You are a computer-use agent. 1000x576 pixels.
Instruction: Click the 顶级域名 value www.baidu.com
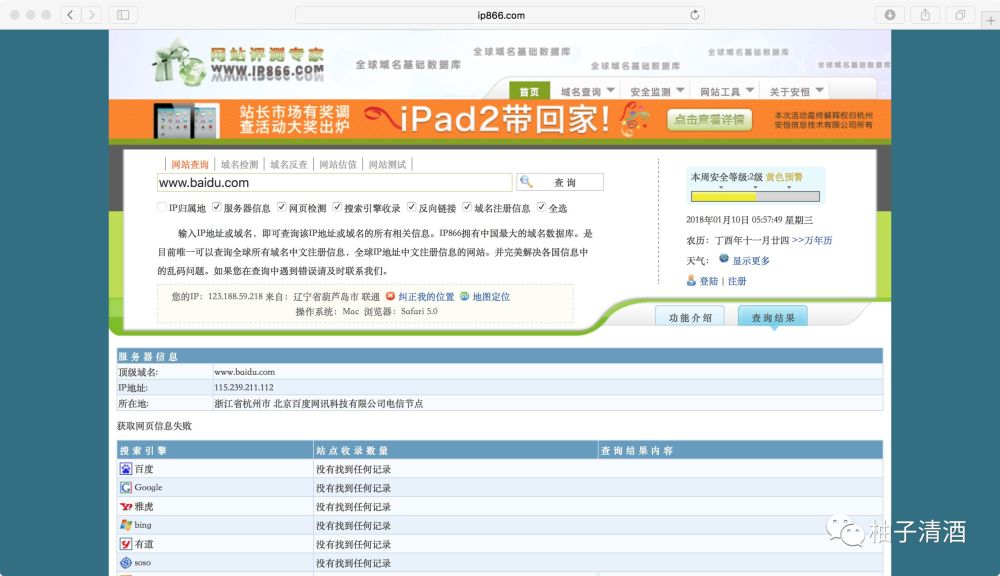point(244,372)
